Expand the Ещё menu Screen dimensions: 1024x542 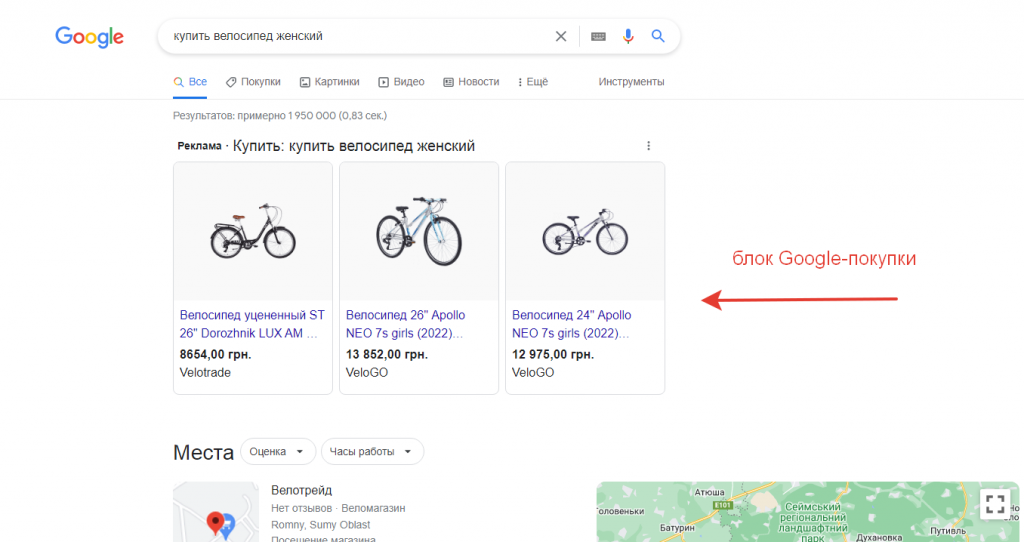point(533,82)
